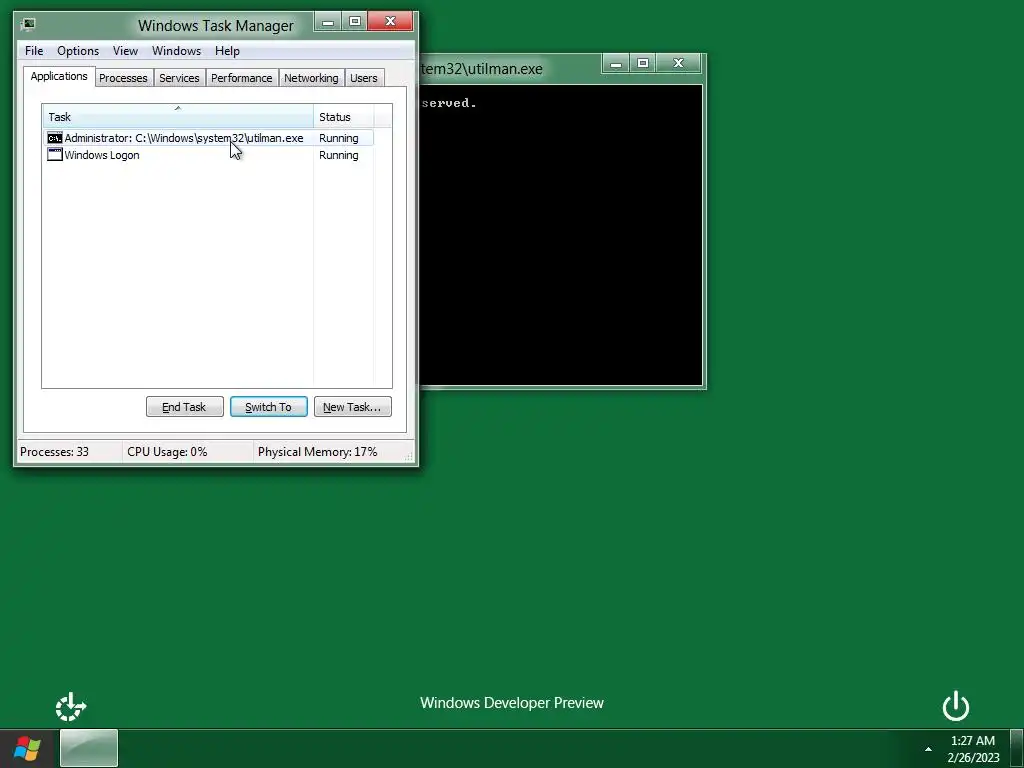Click the End Task button
Image resolution: width=1024 pixels, height=768 pixels.
[x=185, y=407]
